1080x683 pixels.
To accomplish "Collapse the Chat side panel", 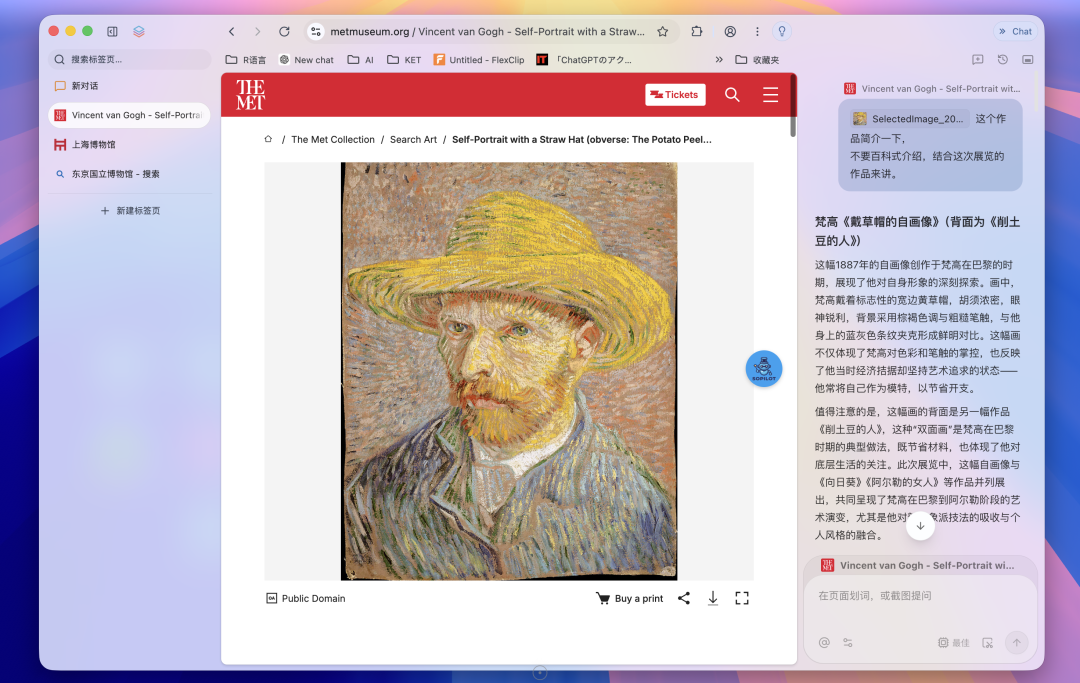I will 1015,32.
